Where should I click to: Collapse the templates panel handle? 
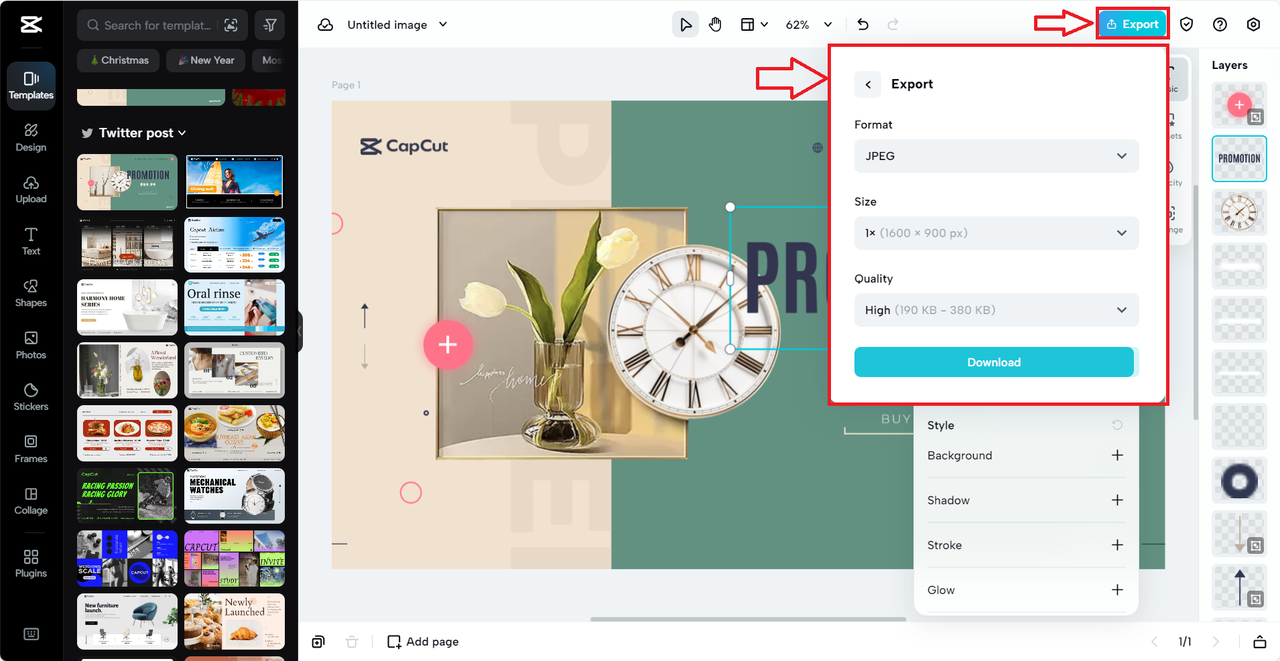(x=299, y=331)
